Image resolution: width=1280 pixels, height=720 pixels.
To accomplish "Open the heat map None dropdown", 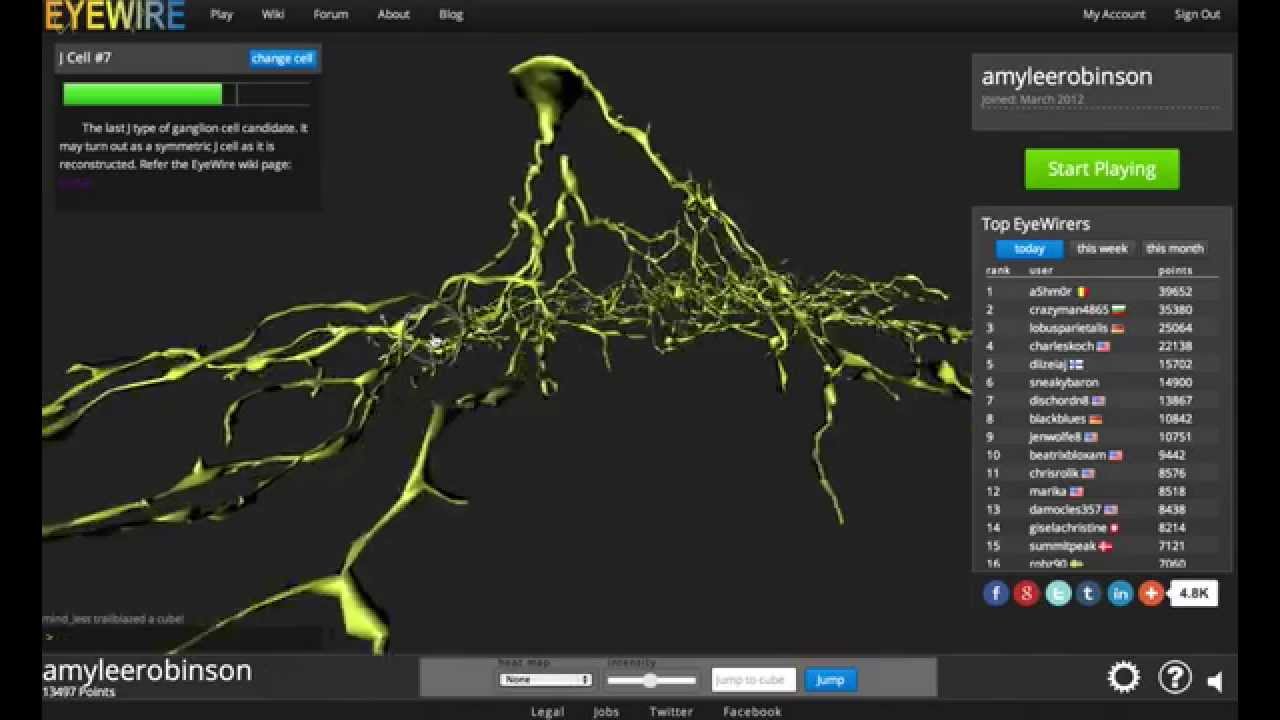I will coord(546,680).
